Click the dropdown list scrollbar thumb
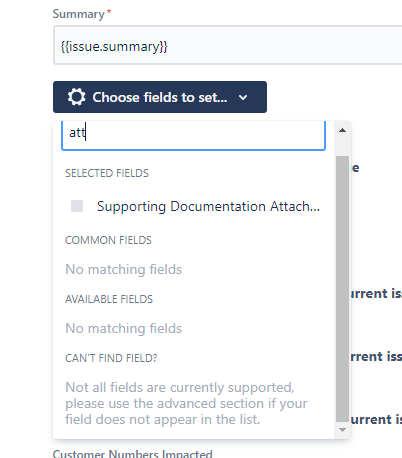Screen dimensions: 402x458 (342, 289)
